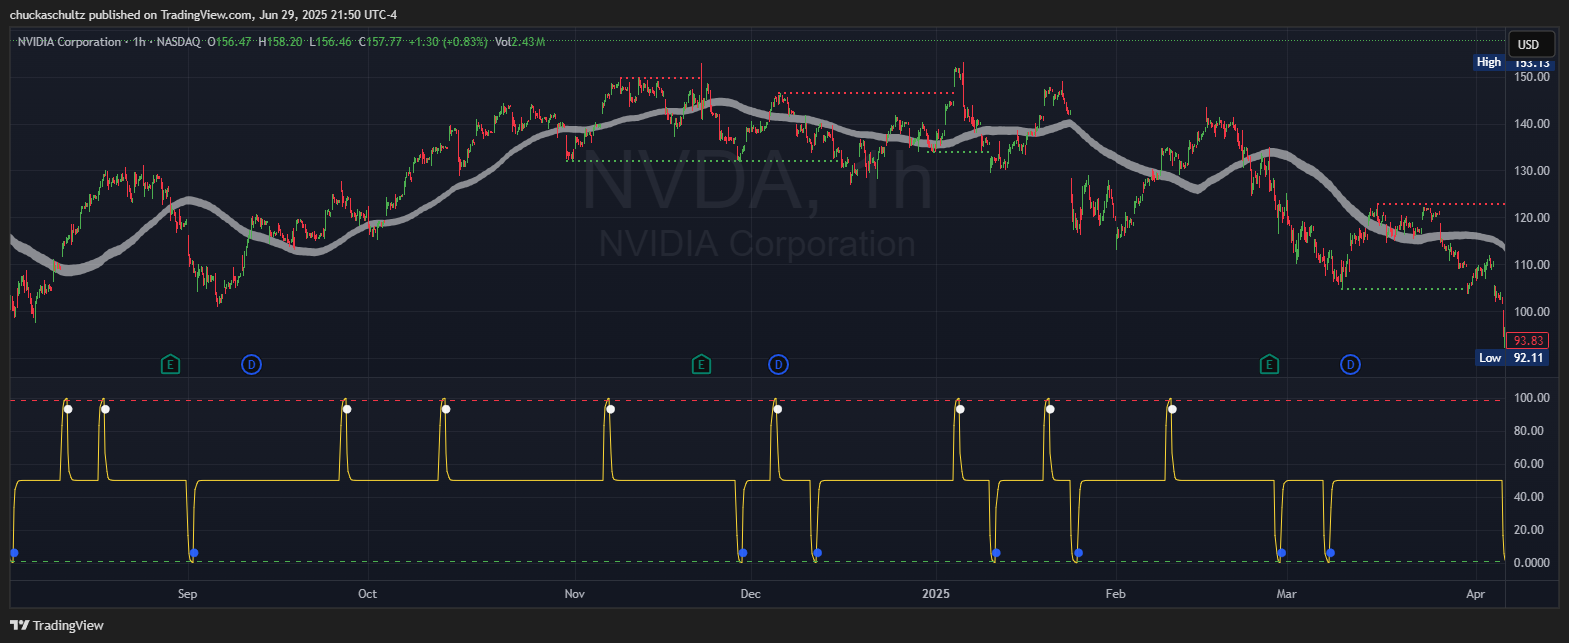Click 110.00 on the price axis
The height and width of the screenshot is (643, 1569).
click(x=1531, y=265)
